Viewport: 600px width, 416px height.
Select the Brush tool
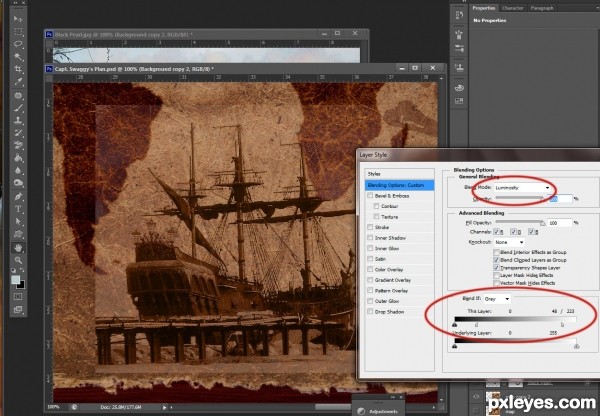(18, 108)
